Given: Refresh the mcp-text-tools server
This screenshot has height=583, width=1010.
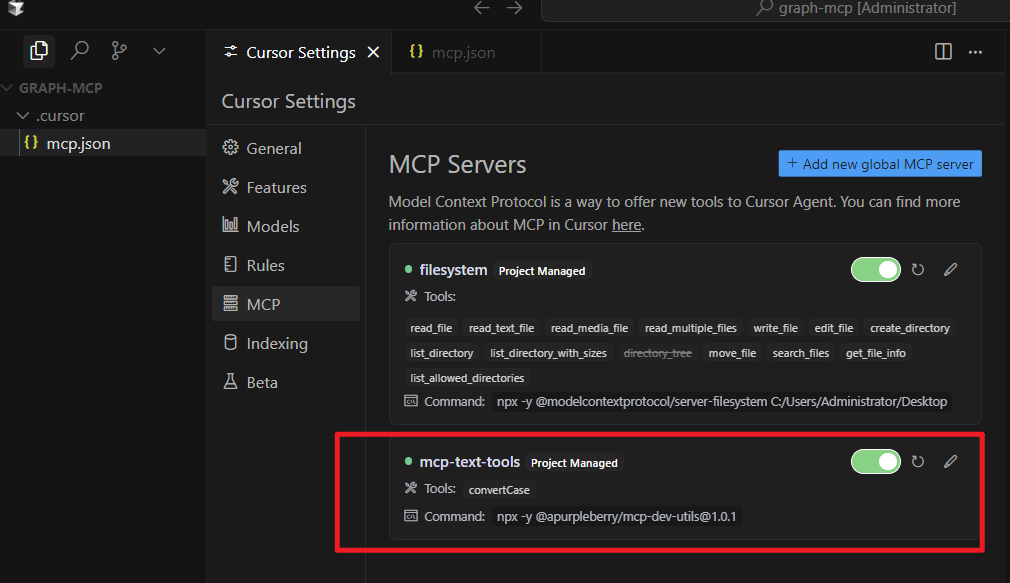Looking at the screenshot, I should (918, 462).
